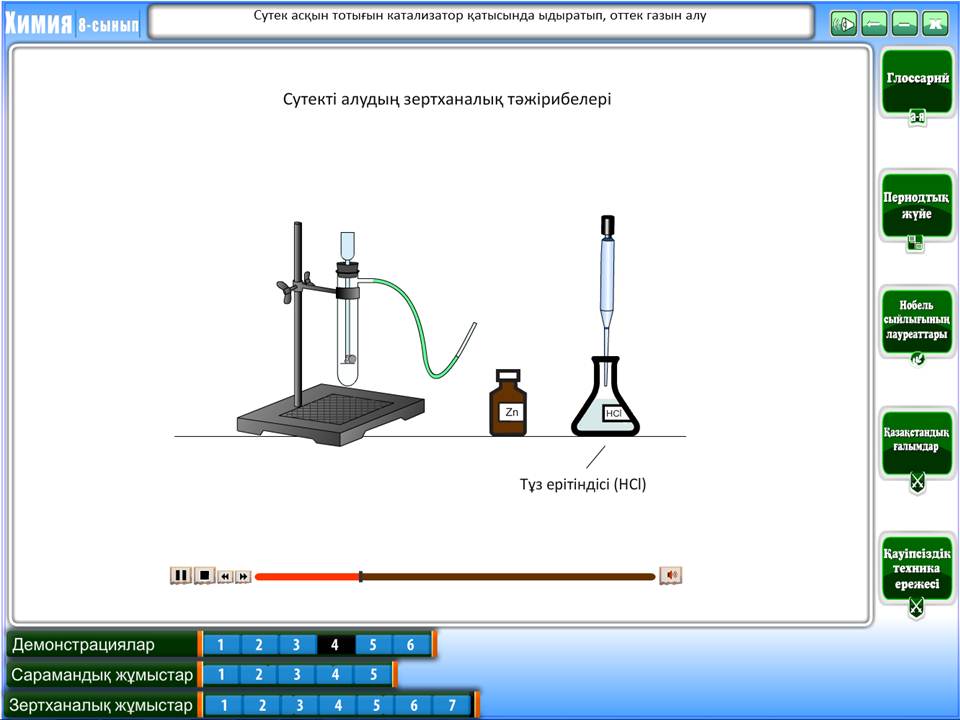Select the active Демонстрациялар item 4

point(335,645)
